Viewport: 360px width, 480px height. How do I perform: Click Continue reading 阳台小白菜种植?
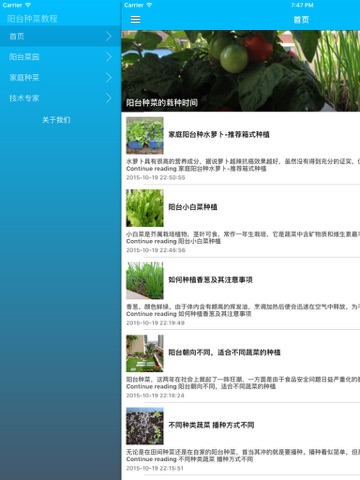173,241
